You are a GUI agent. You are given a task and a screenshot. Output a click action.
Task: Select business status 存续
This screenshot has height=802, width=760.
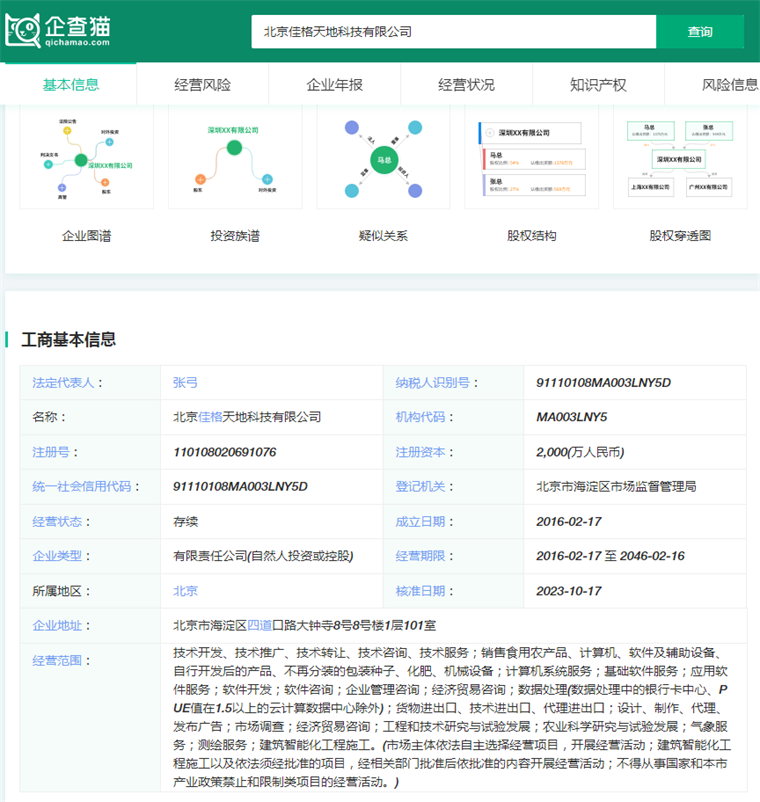point(185,522)
